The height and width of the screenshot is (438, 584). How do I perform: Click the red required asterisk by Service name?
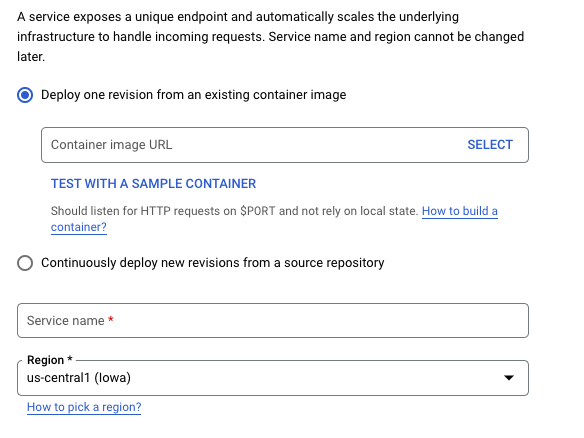click(x=111, y=320)
